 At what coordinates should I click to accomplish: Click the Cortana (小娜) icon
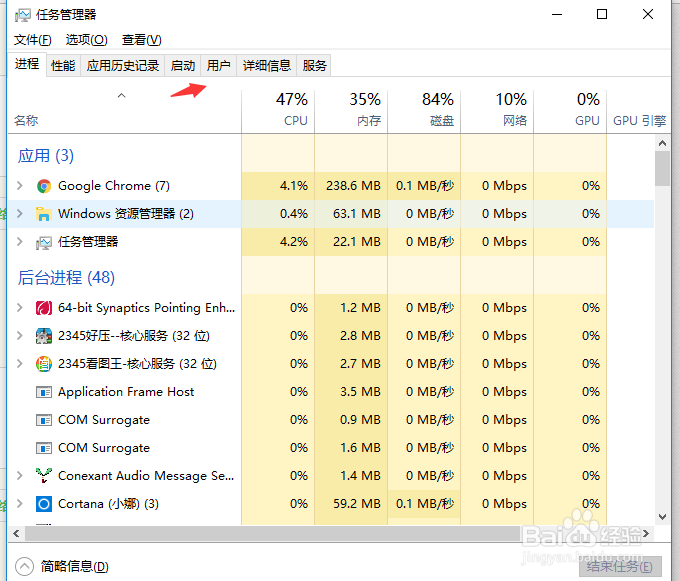(44, 504)
